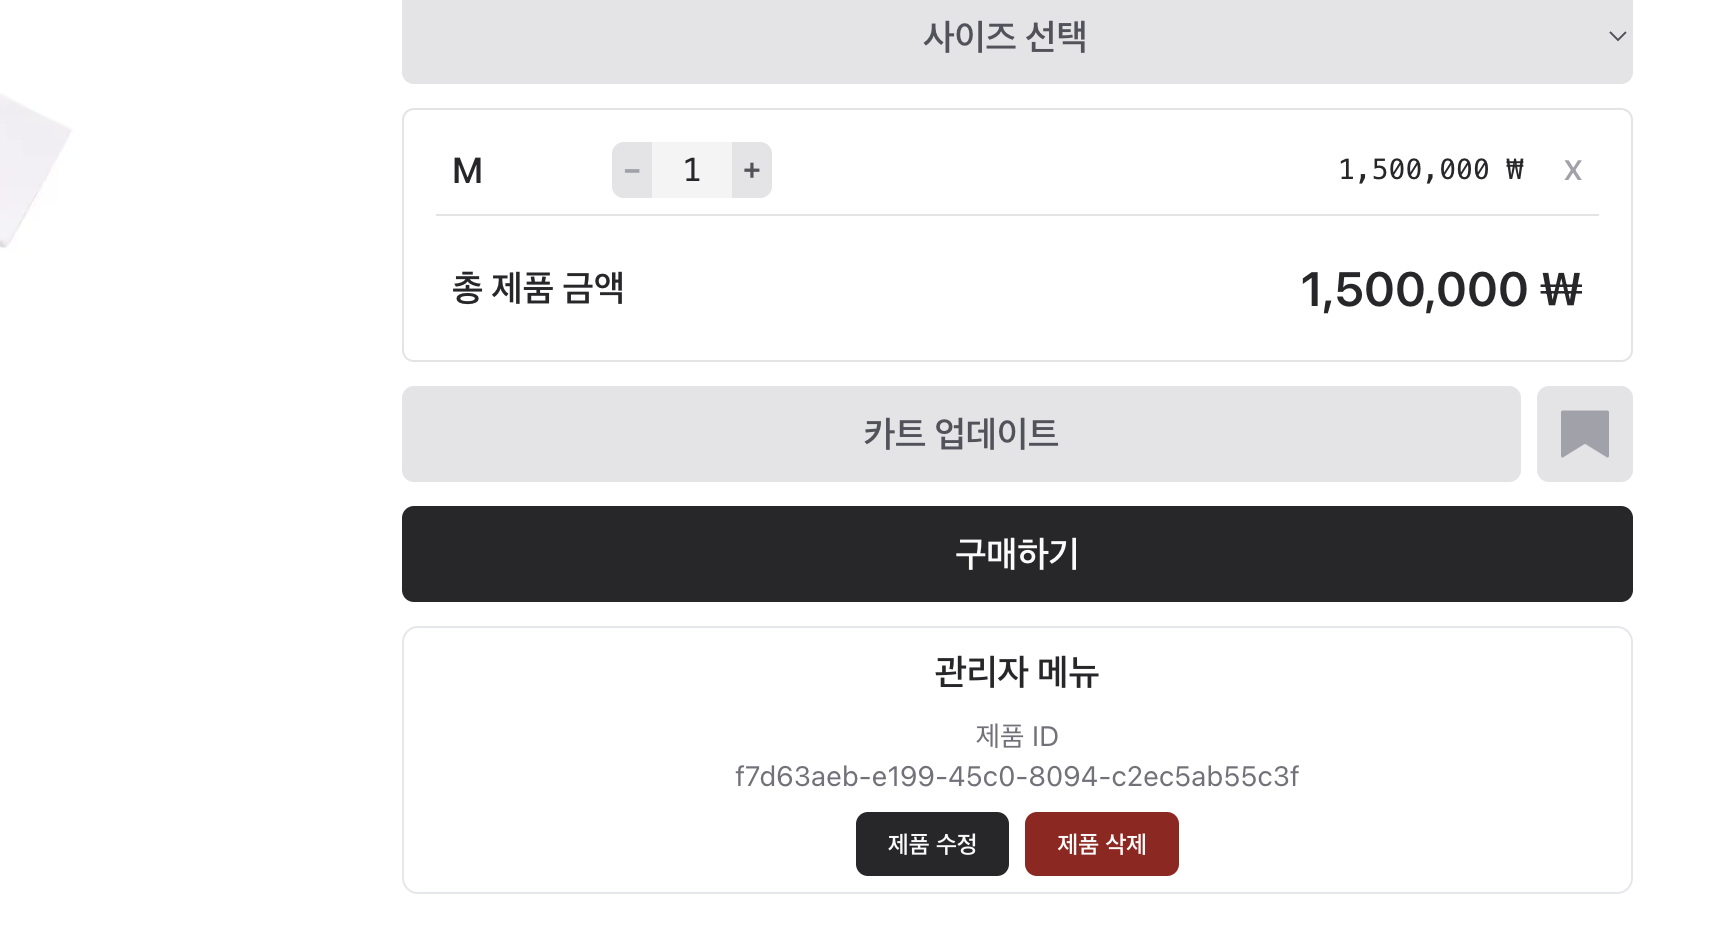Click the 카트 업데이트 button
The height and width of the screenshot is (948, 1712).
coord(961,434)
